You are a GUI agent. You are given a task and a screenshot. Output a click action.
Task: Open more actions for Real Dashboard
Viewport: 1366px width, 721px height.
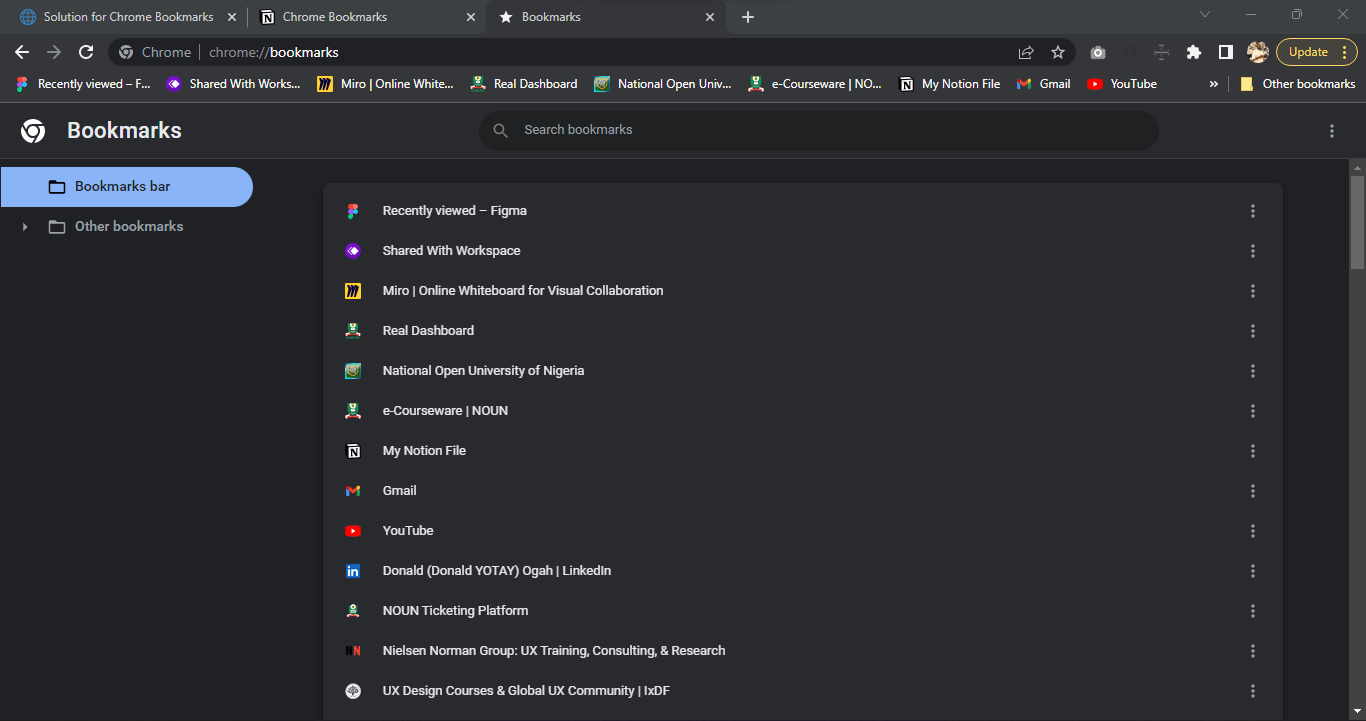coord(1253,331)
